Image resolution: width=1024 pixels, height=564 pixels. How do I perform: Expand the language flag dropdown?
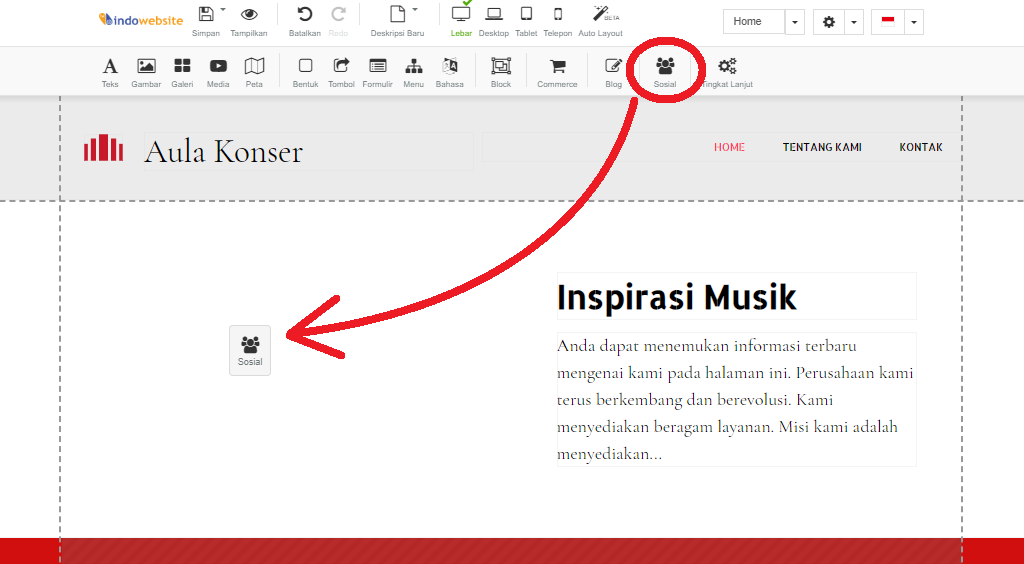913,22
